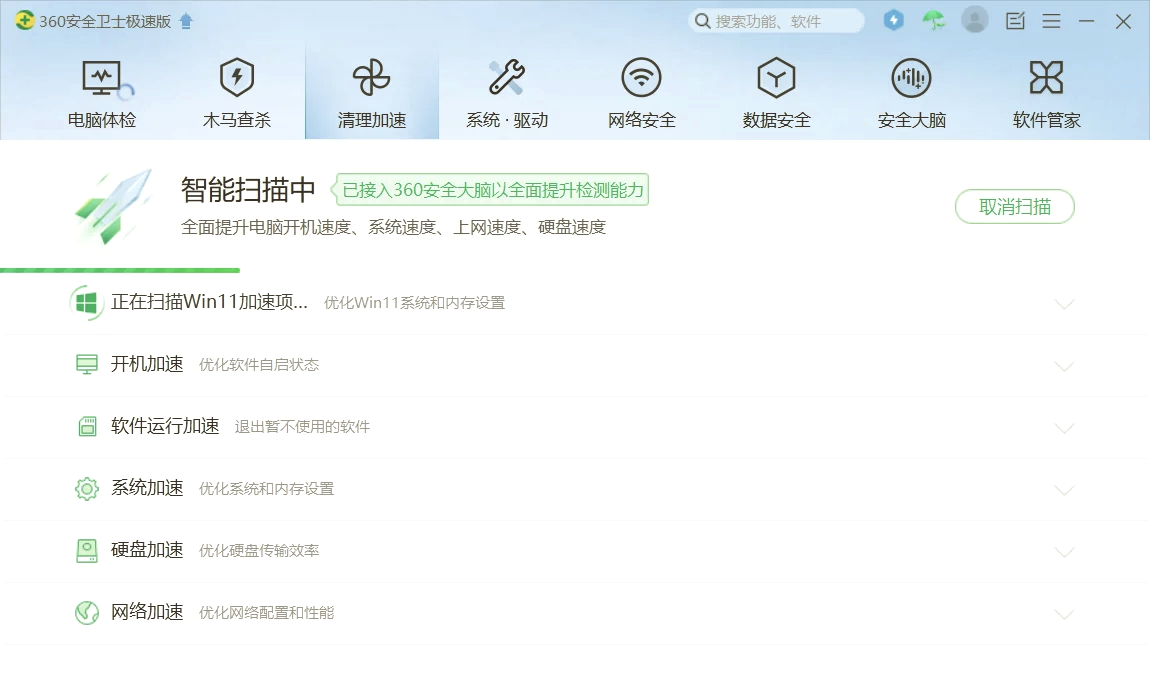Screen dimensions: 1150x695
Task: Click the green umbrella icon
Action: (934, 21)
